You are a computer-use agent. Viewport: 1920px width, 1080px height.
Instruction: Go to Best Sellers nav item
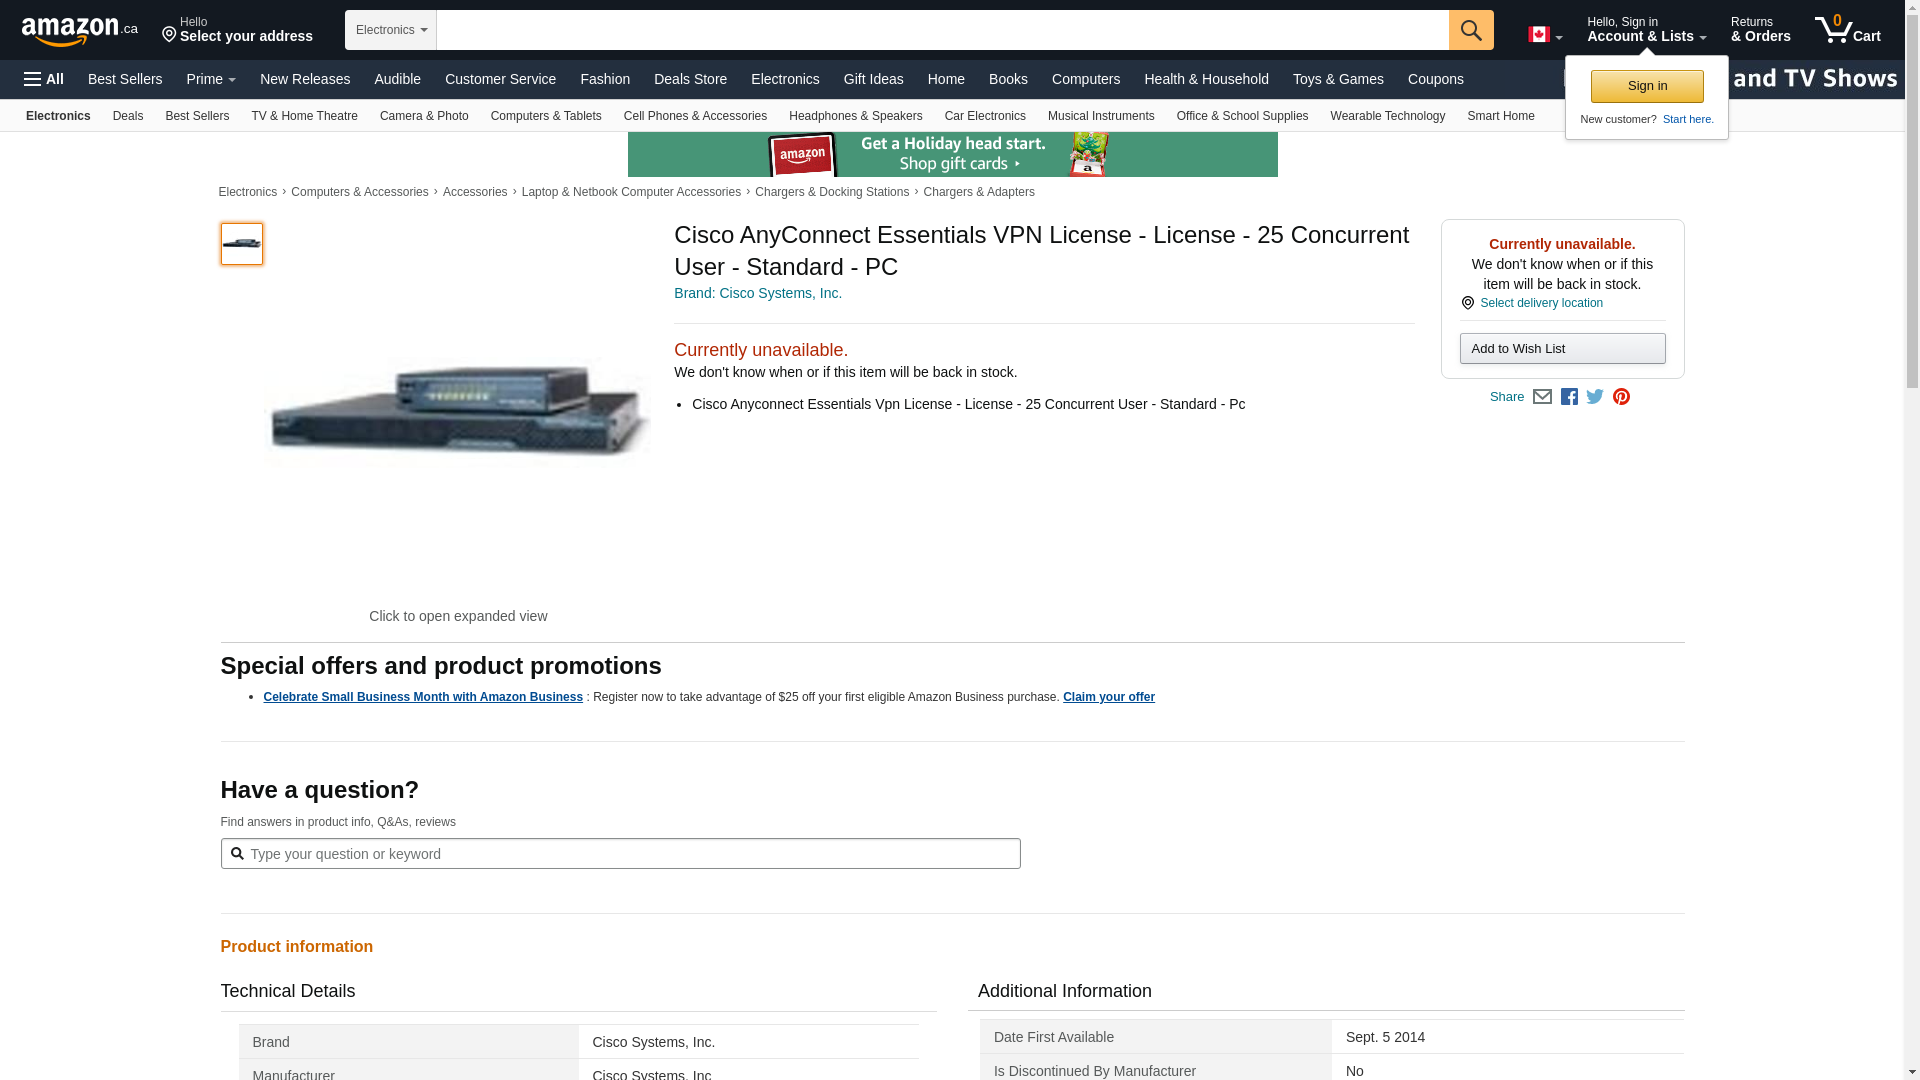pos(125,79)
